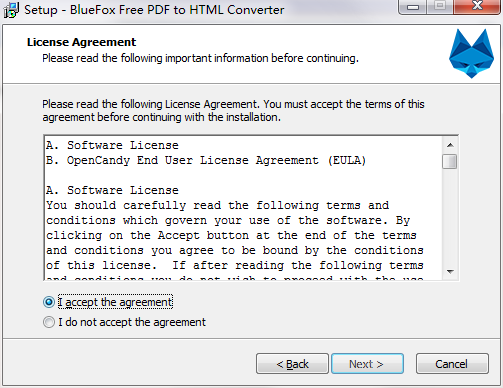Viewport: 503px width, 388px height.
Task: Select the 'I accept the agreement' radio button
Action: [x=49, y=302]
